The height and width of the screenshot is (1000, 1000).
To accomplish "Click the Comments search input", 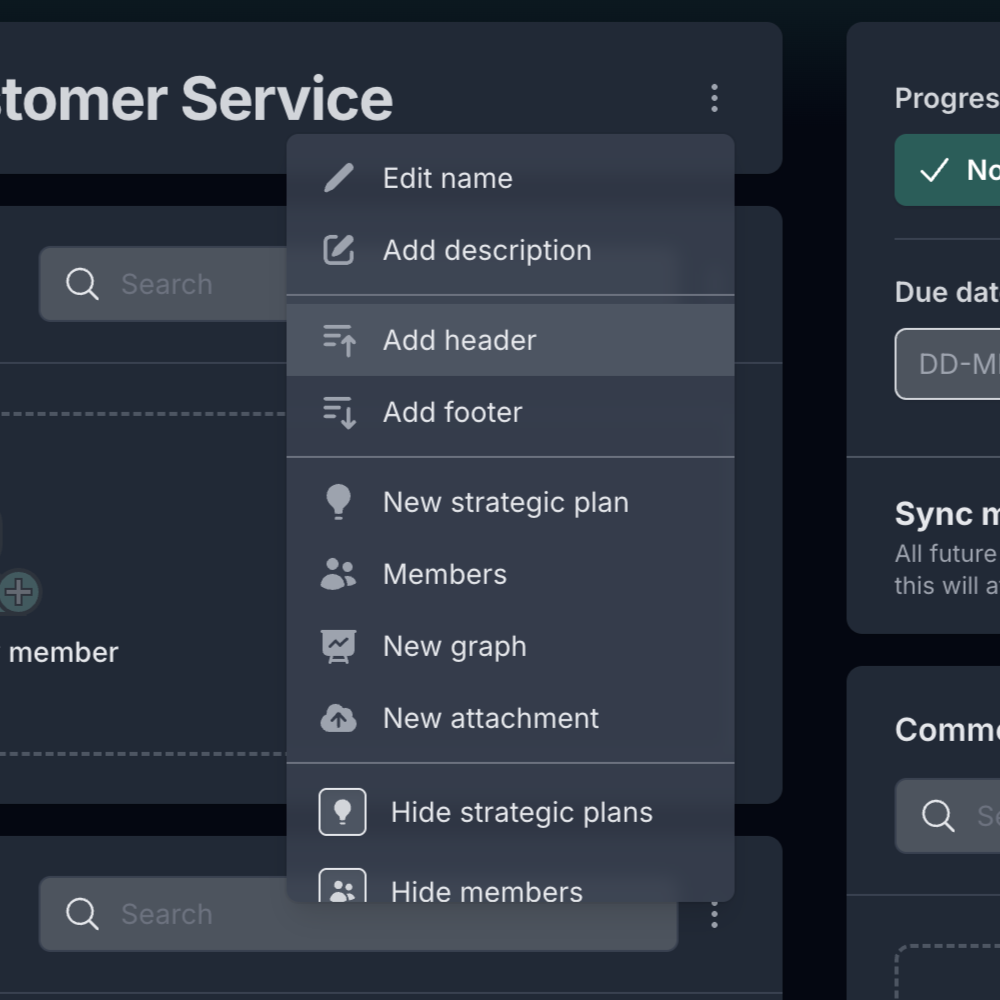I will click(947, 816).
